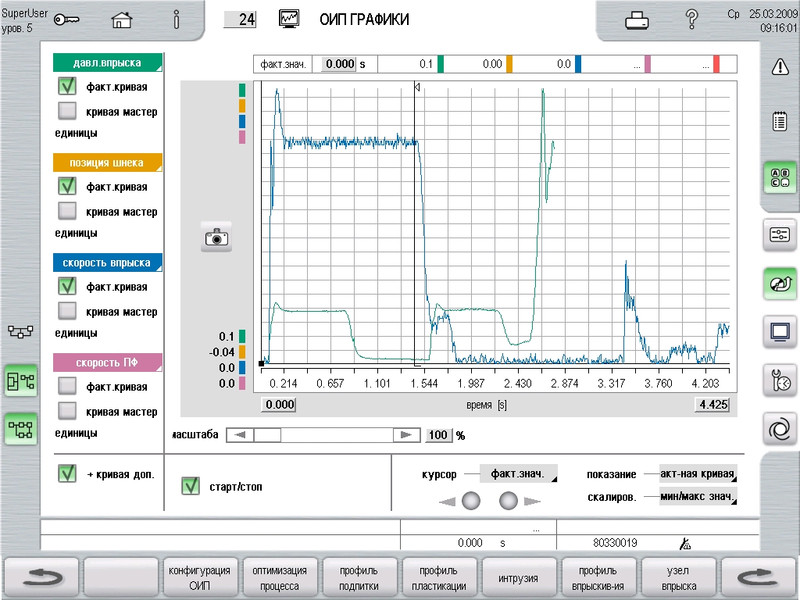Open help question mark icon
The height and width of the screenshot is (600, 800).
point(692,19)
